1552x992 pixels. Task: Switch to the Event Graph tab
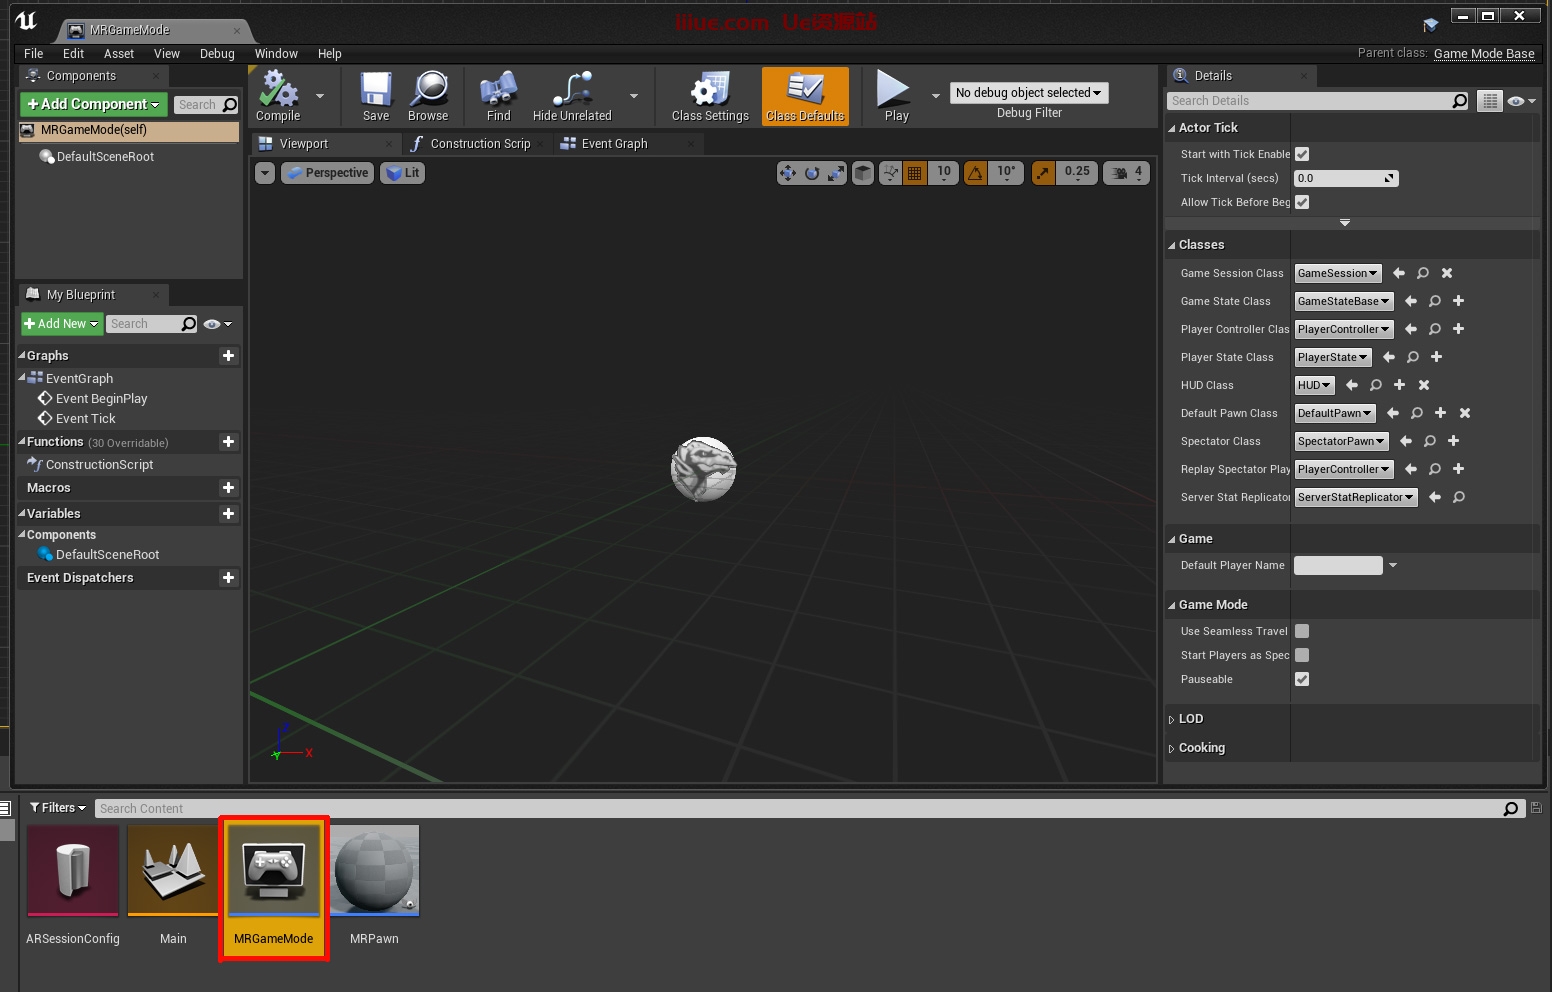point(614,144)
